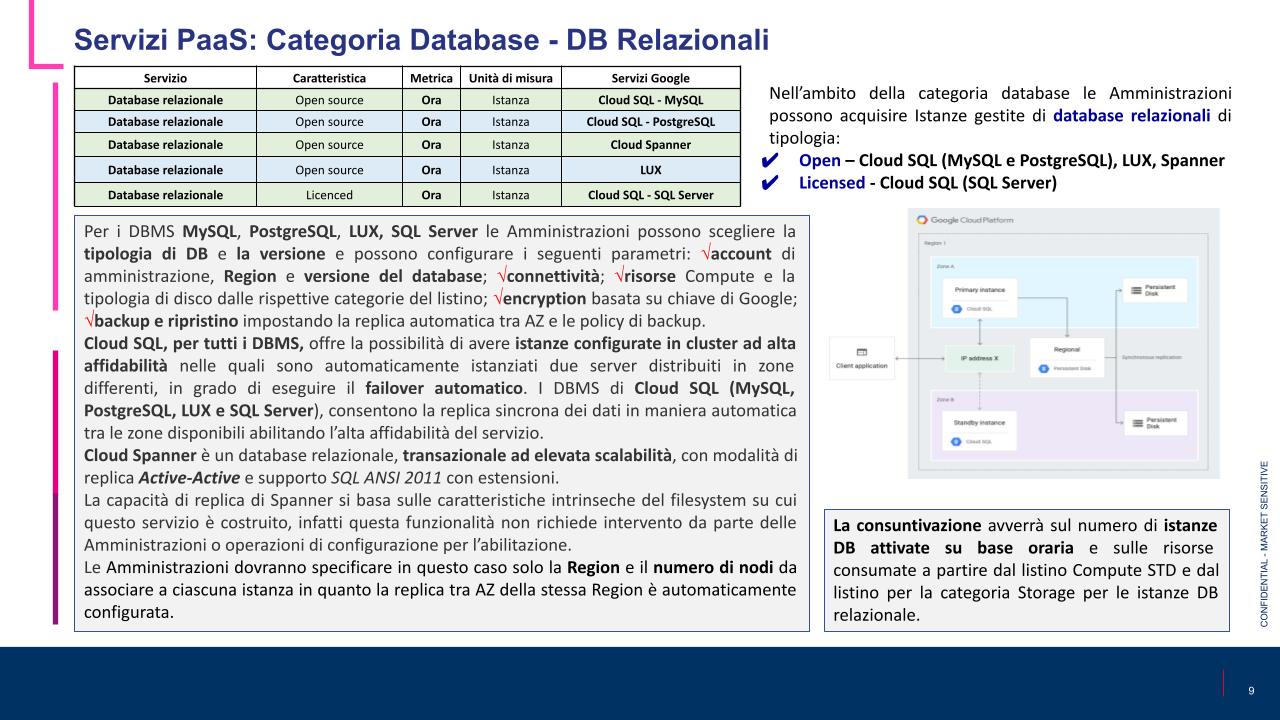Image resolution: width=1280 pixels, height=720 pixels.
Task: Select the 'Cloud Spanner' table cell
Action: pos(650,144)
